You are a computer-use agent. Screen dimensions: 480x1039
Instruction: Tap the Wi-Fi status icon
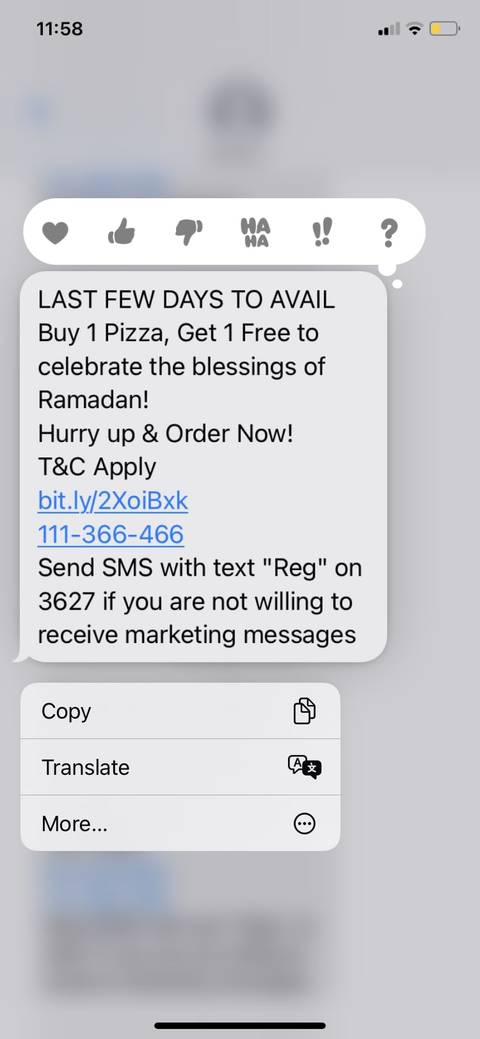point(414,28)
